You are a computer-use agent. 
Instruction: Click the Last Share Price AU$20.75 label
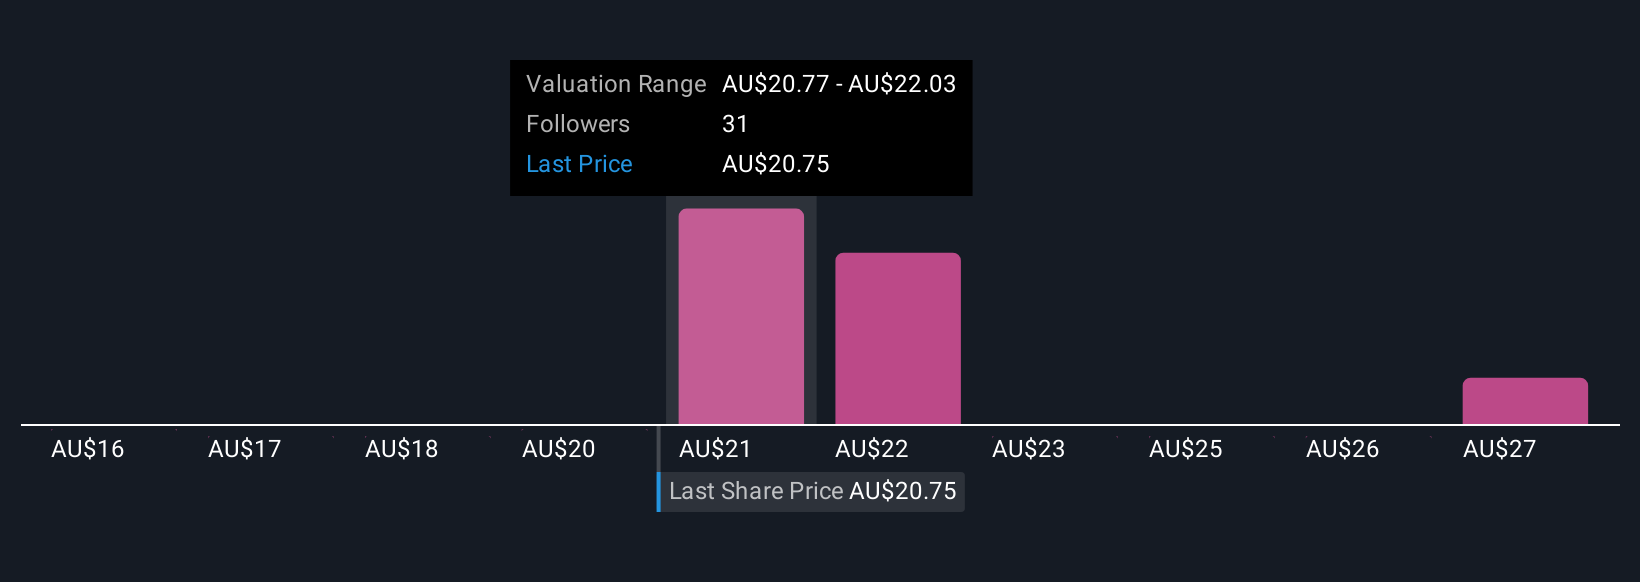pyautogui.click(x=811, y=492)
